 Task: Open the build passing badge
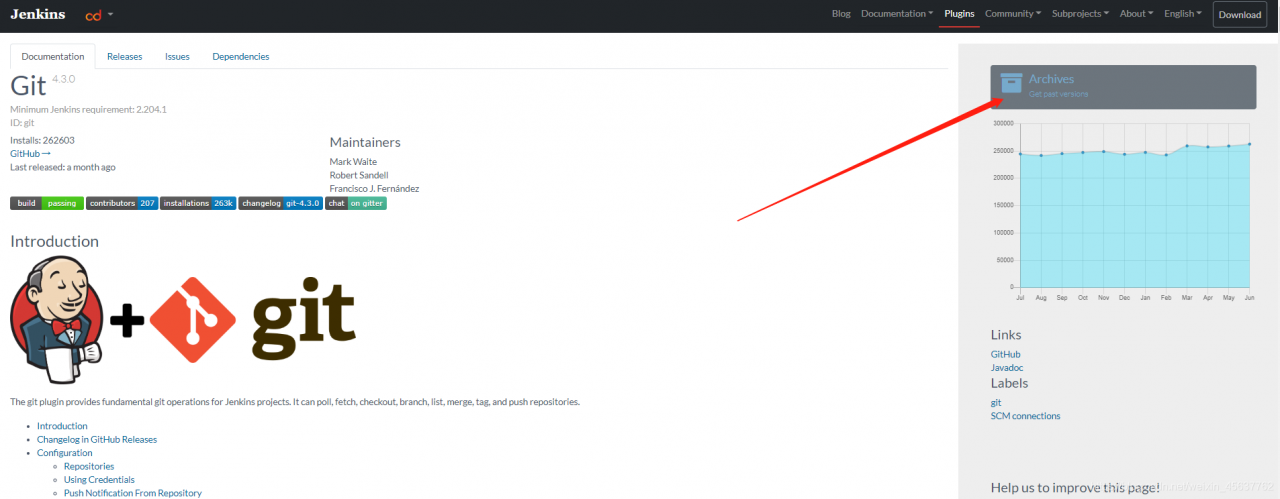46,203
